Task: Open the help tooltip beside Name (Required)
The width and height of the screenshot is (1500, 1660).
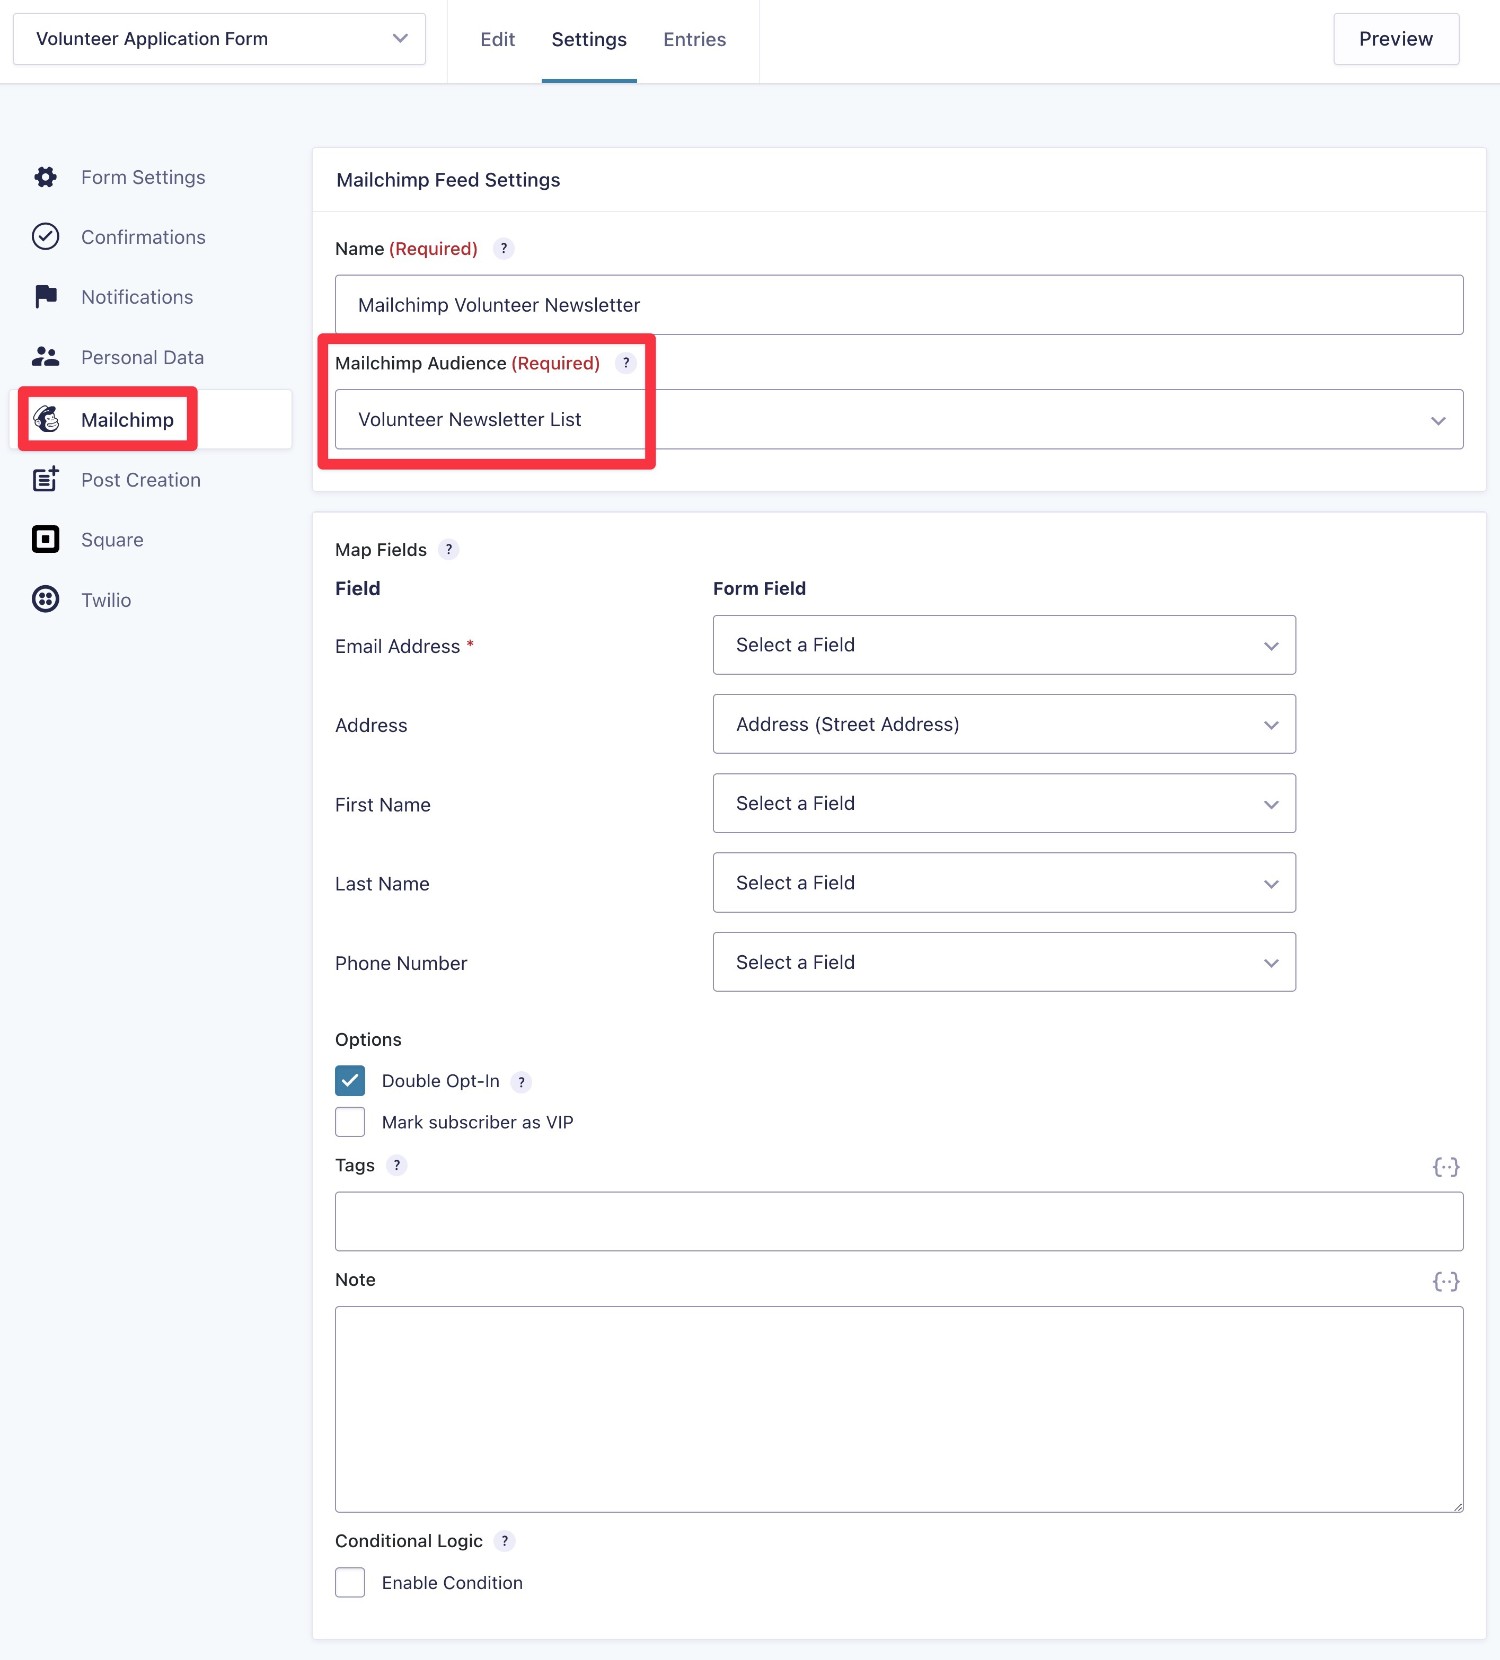Action: click(504, 249)
